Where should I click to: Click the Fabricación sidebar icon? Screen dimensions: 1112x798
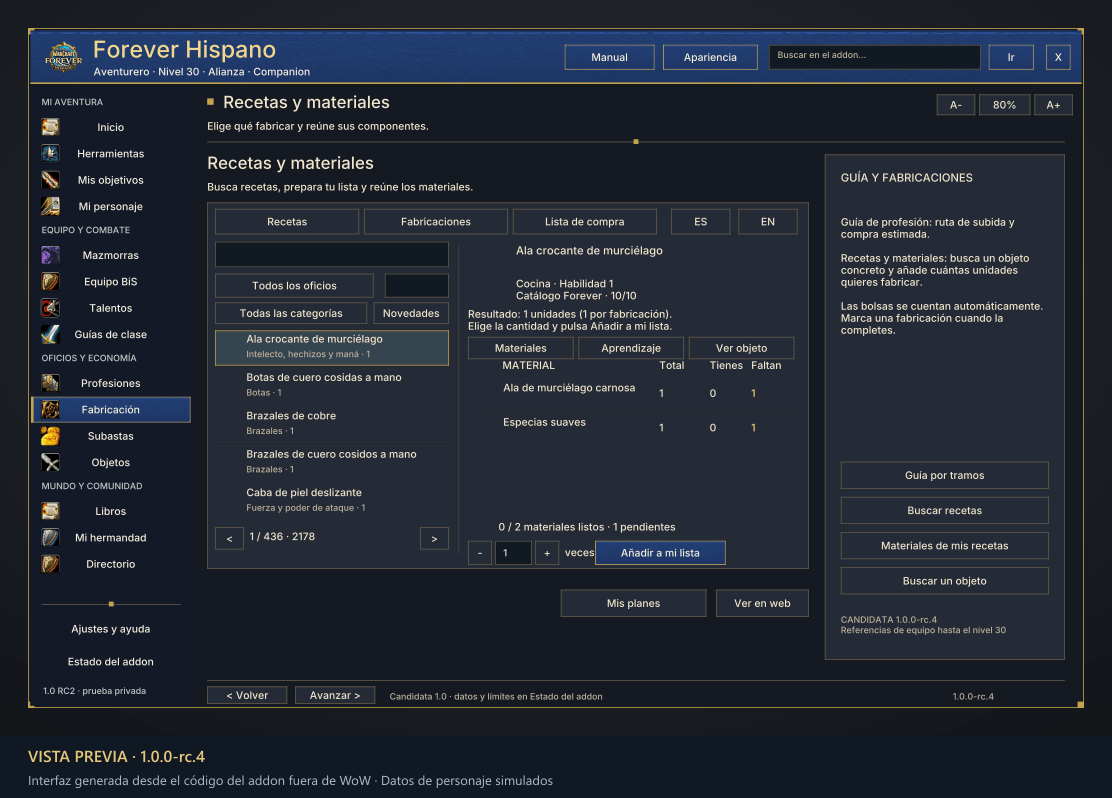[50, 409]
